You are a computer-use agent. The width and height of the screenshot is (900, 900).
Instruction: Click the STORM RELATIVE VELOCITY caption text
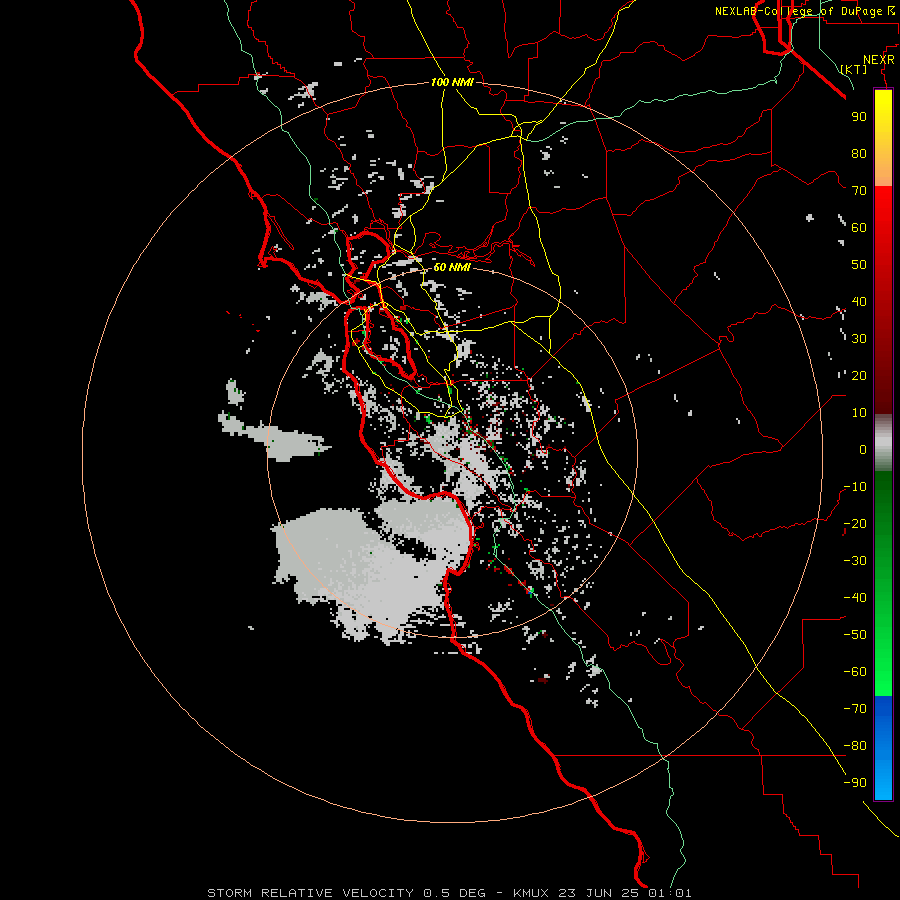[310, 893]
